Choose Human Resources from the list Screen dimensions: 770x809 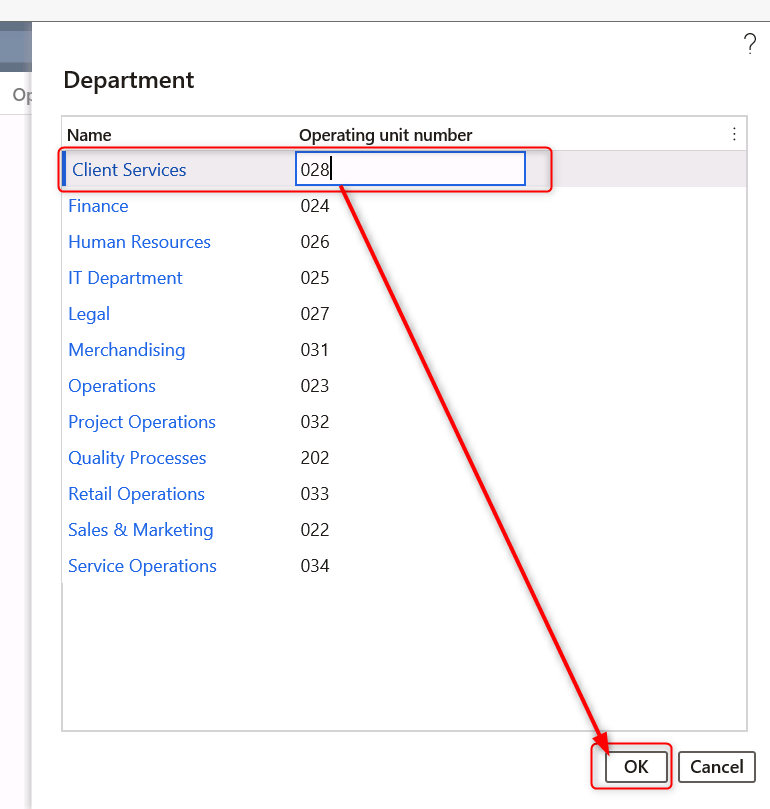[139, 242]
